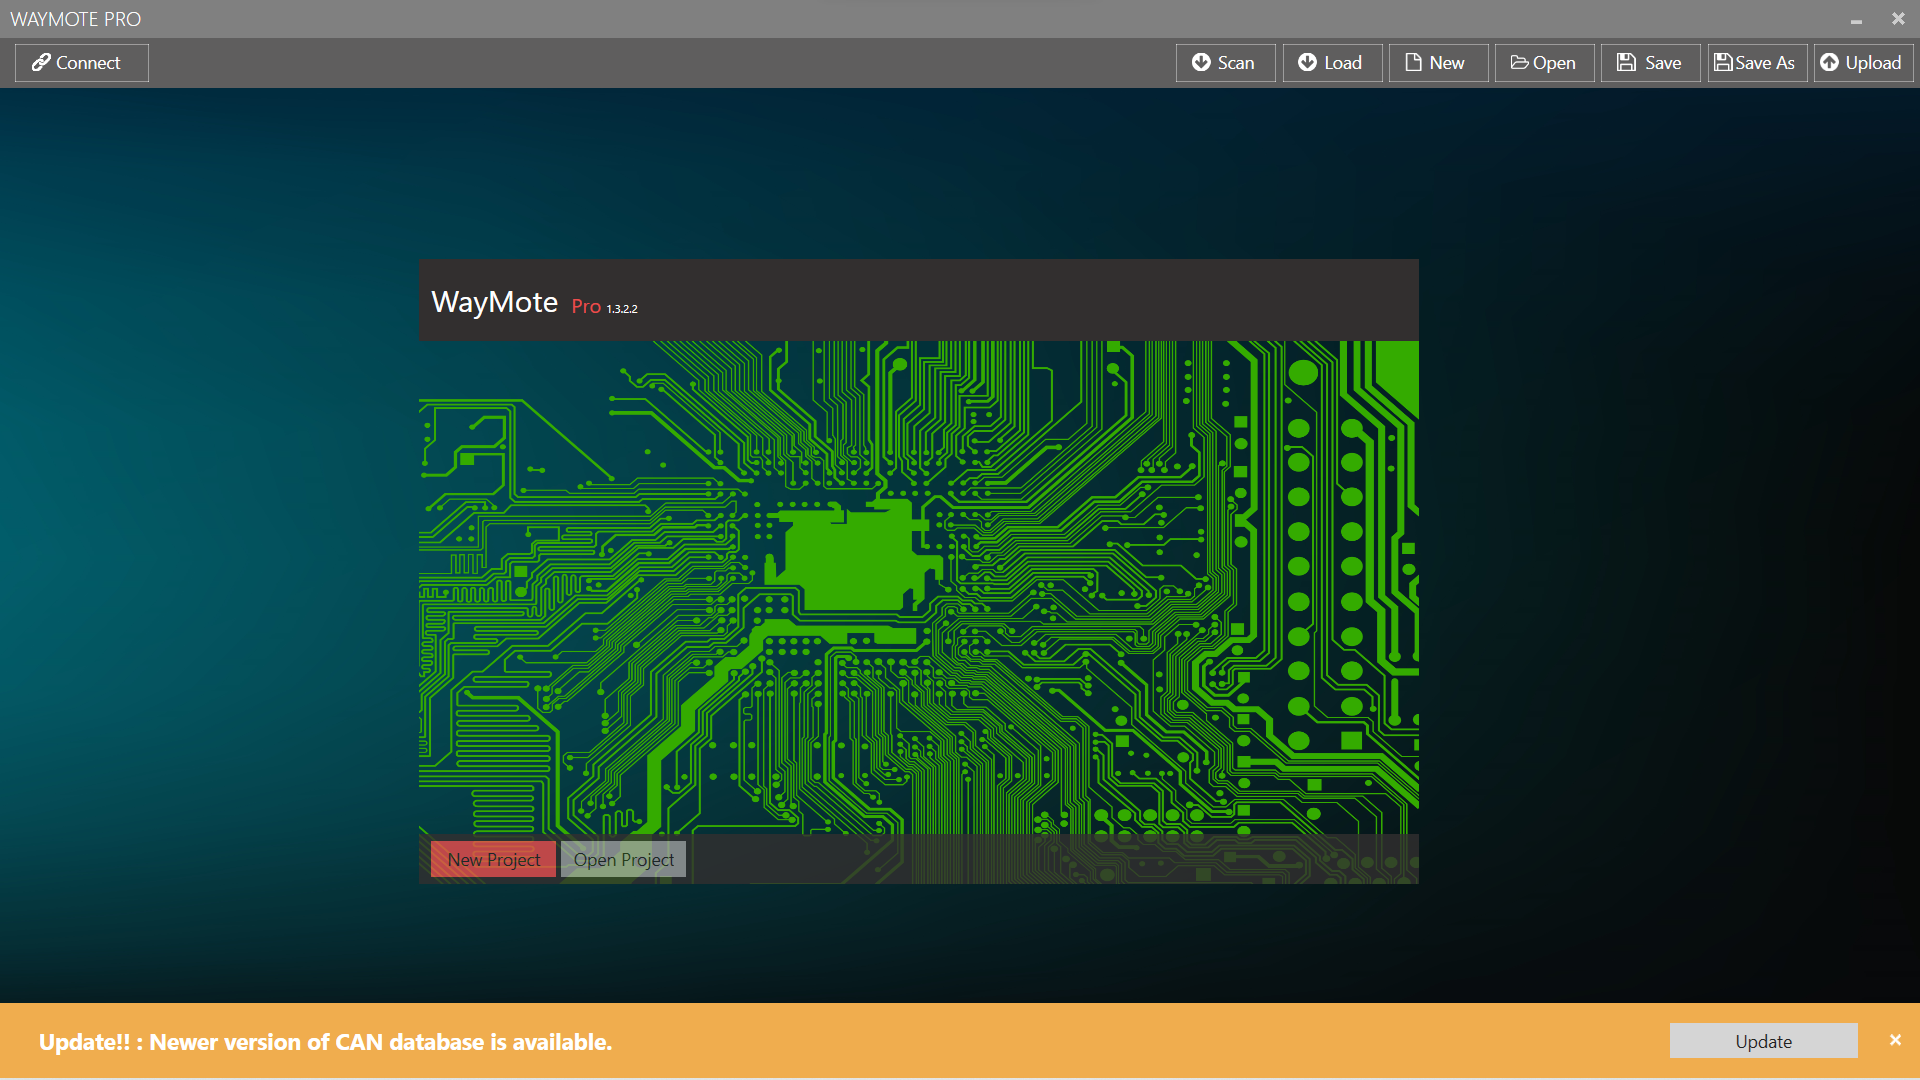Click the update notification message text

(x=325, y=1042)
